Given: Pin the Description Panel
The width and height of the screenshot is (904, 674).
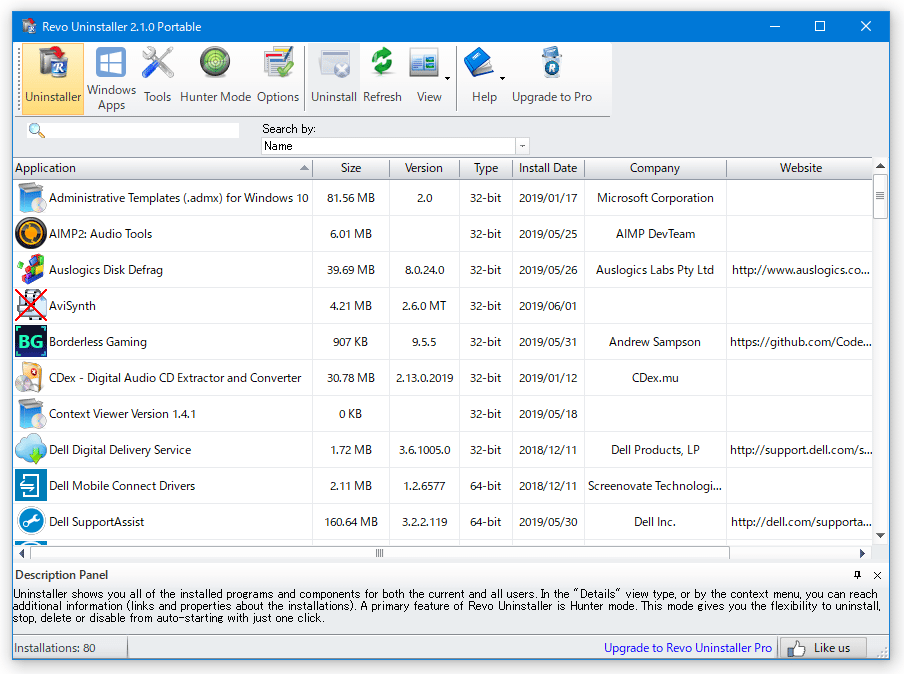Looking at the screenshot, I should tap(857, 575).
